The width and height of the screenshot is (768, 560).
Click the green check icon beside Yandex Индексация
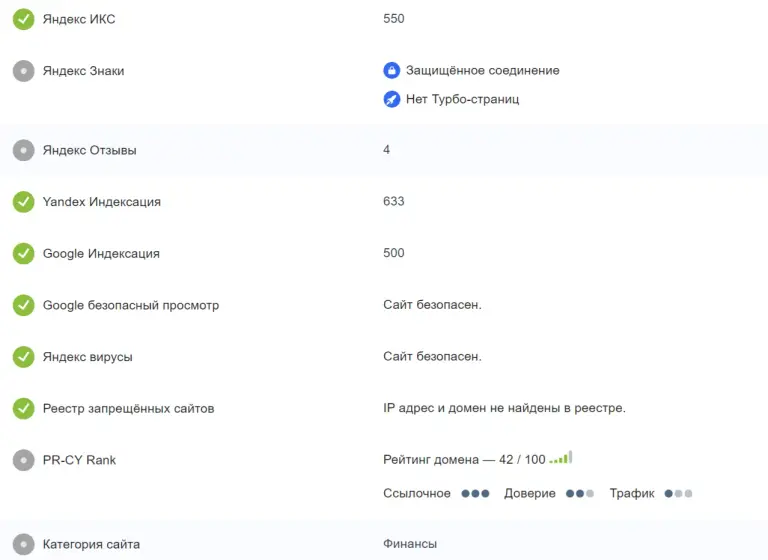click(x=24, y=202)
